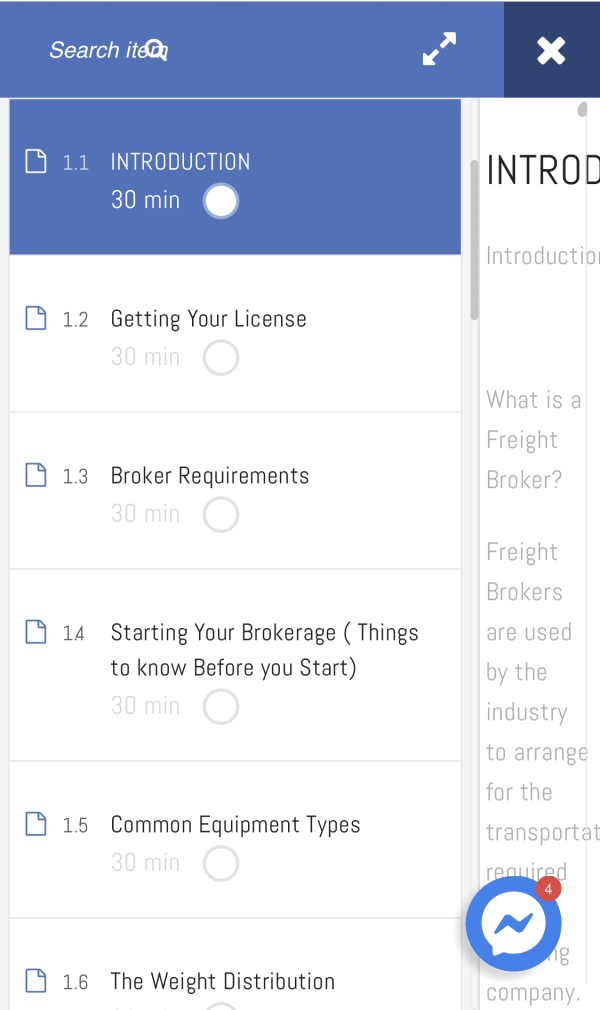Click the document icon for lesson 1.2
This screenshot has width=600, height=1010.
coord(36,319)
